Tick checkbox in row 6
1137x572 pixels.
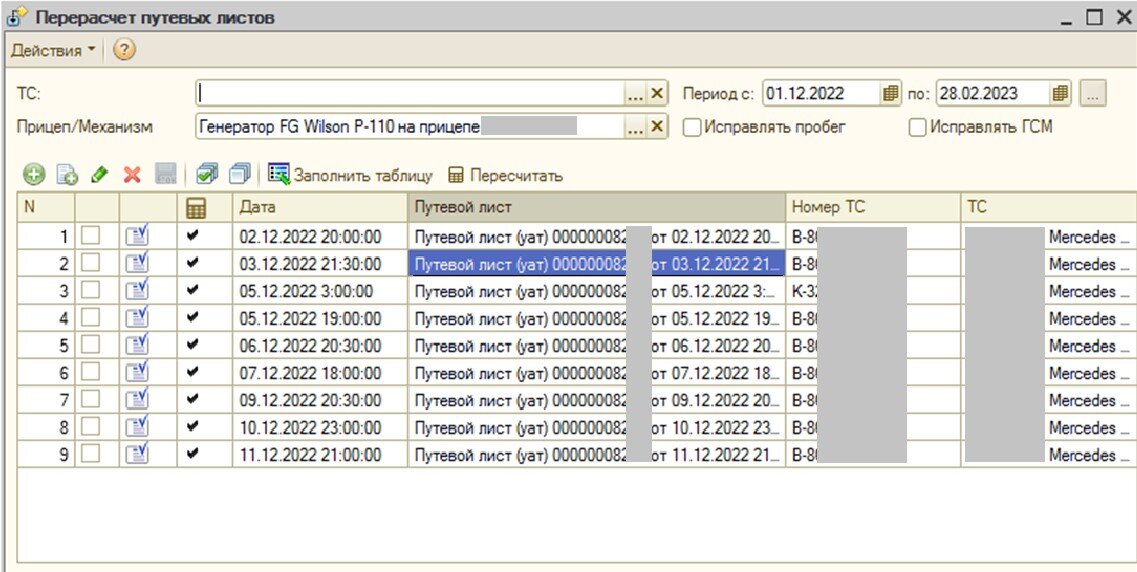[90, 373]
